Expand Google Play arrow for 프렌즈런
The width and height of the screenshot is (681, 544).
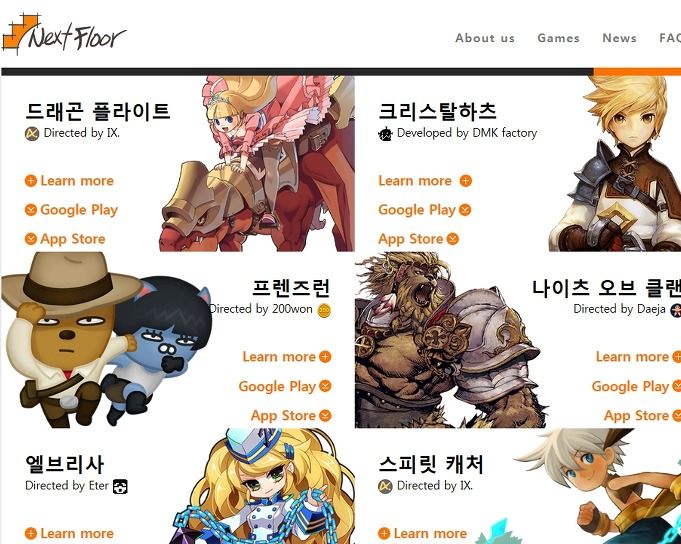pyautogui.click(x=325, y=386)
